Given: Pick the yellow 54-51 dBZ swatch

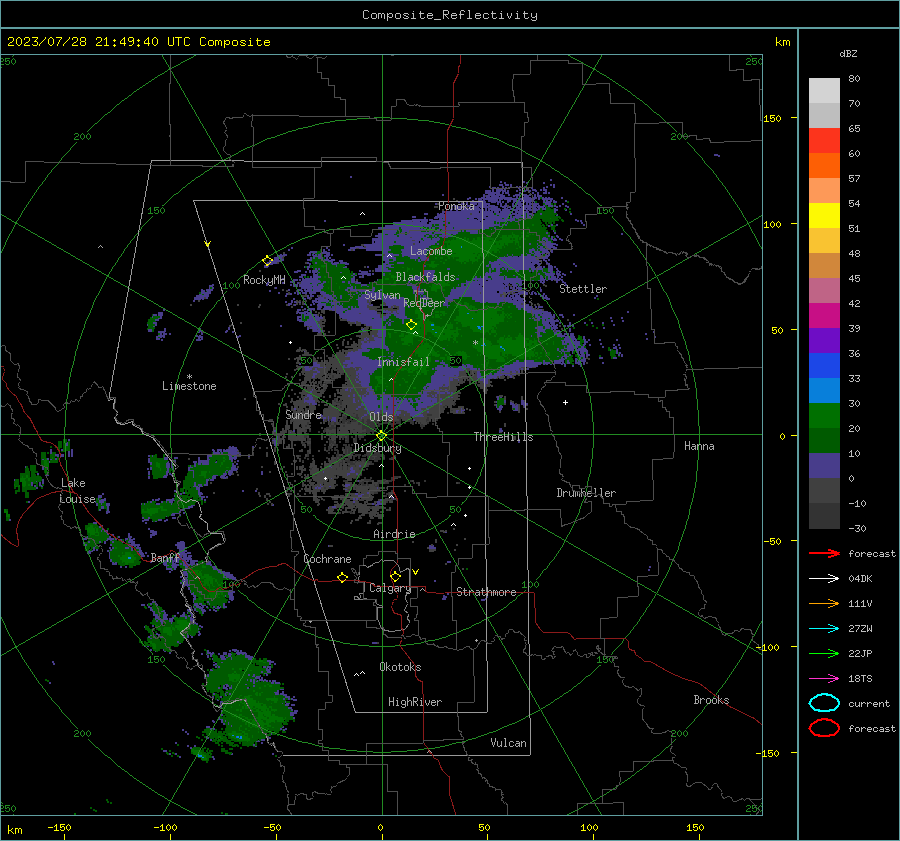Looking at the screenshot, I should (x=824, y=216).
